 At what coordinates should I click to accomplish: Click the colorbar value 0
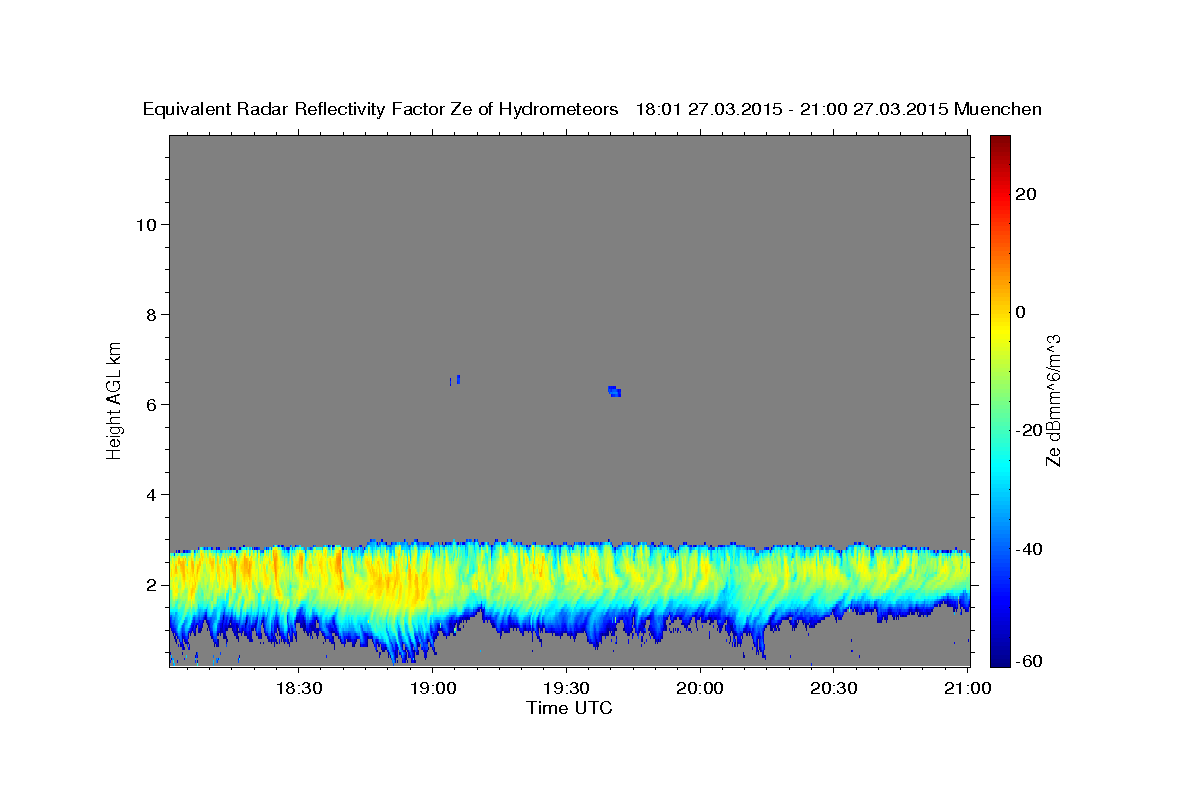tap(1021, 311)
